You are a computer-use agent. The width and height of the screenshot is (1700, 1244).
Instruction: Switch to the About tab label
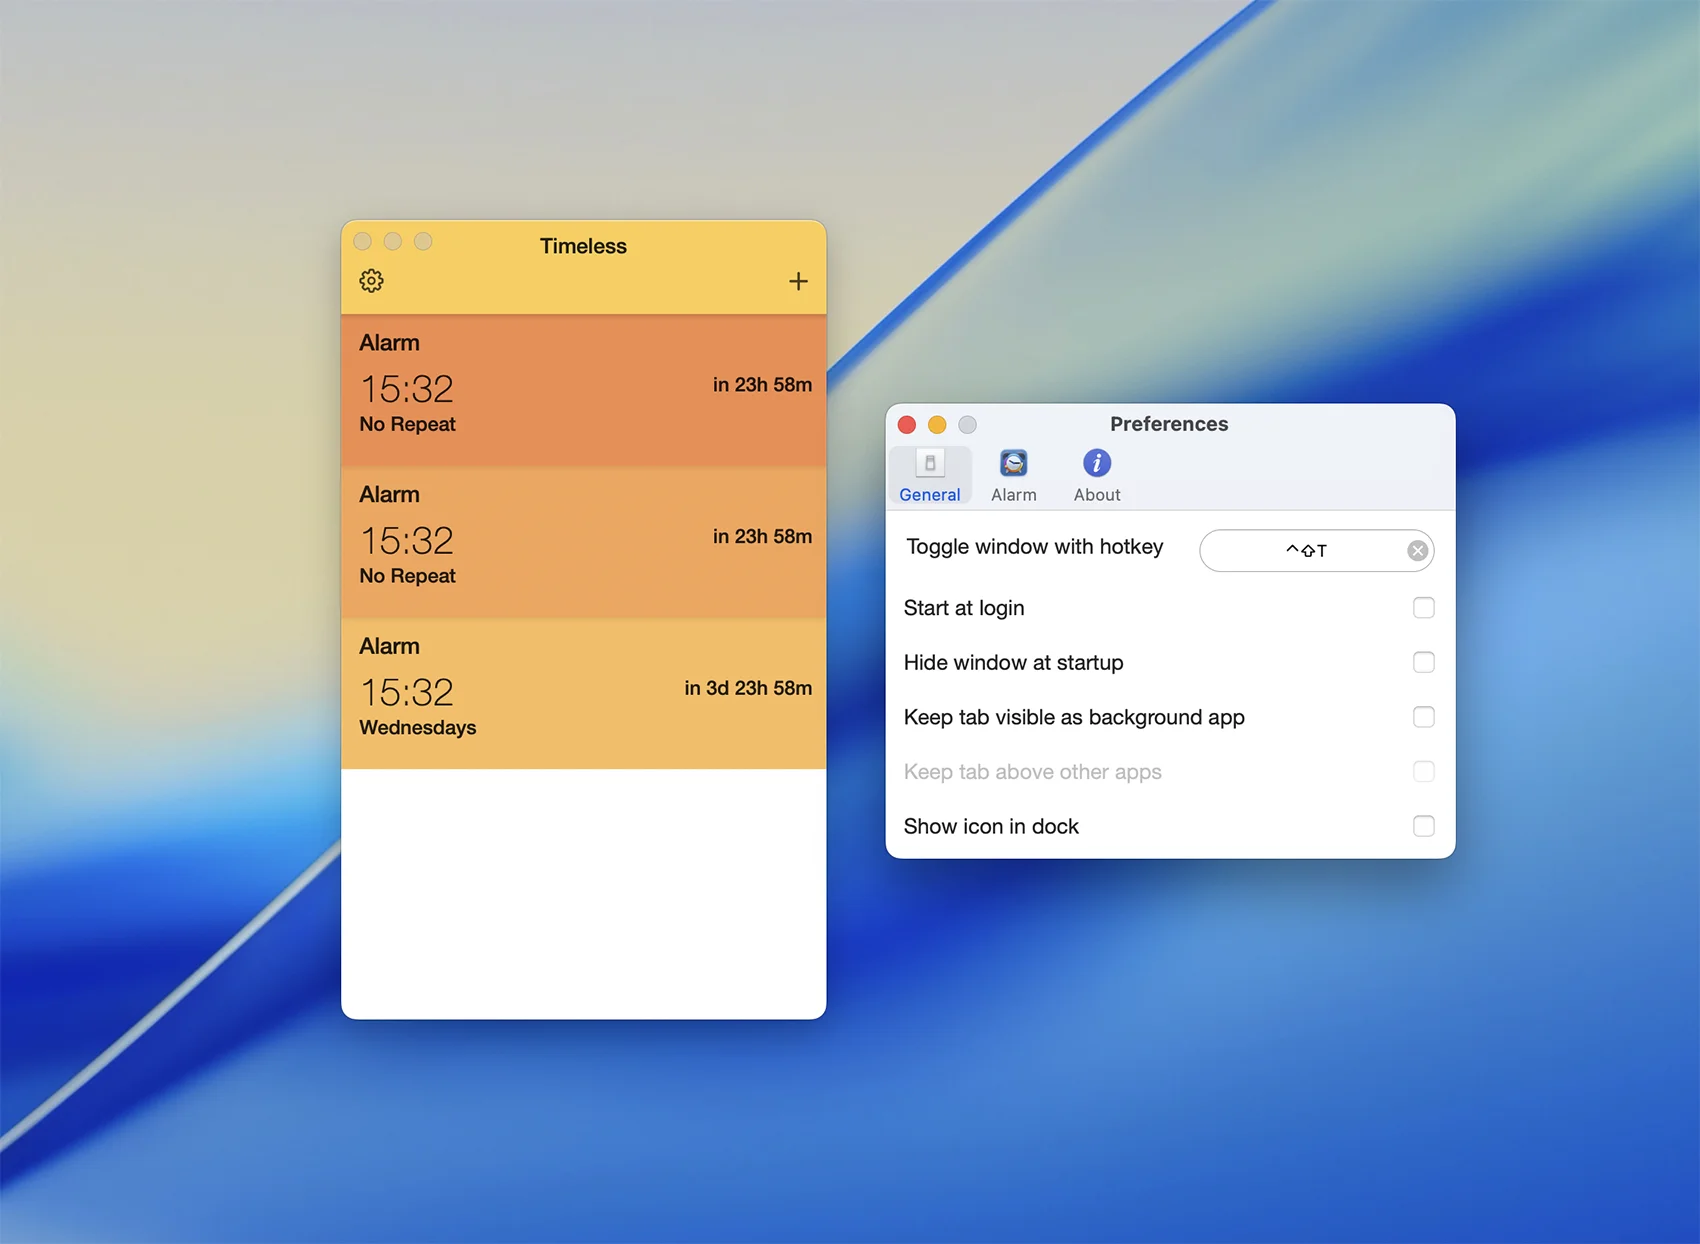(x=1096, y=495)
